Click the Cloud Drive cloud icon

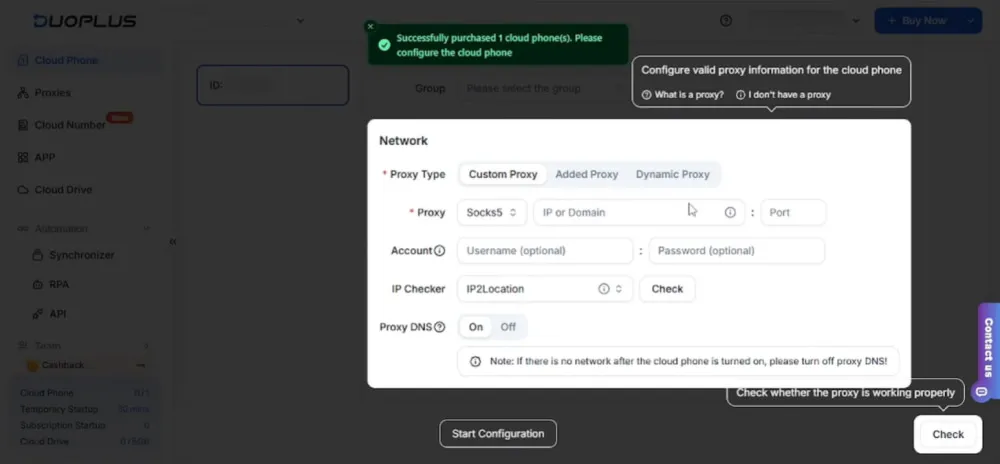click(23, 190)
